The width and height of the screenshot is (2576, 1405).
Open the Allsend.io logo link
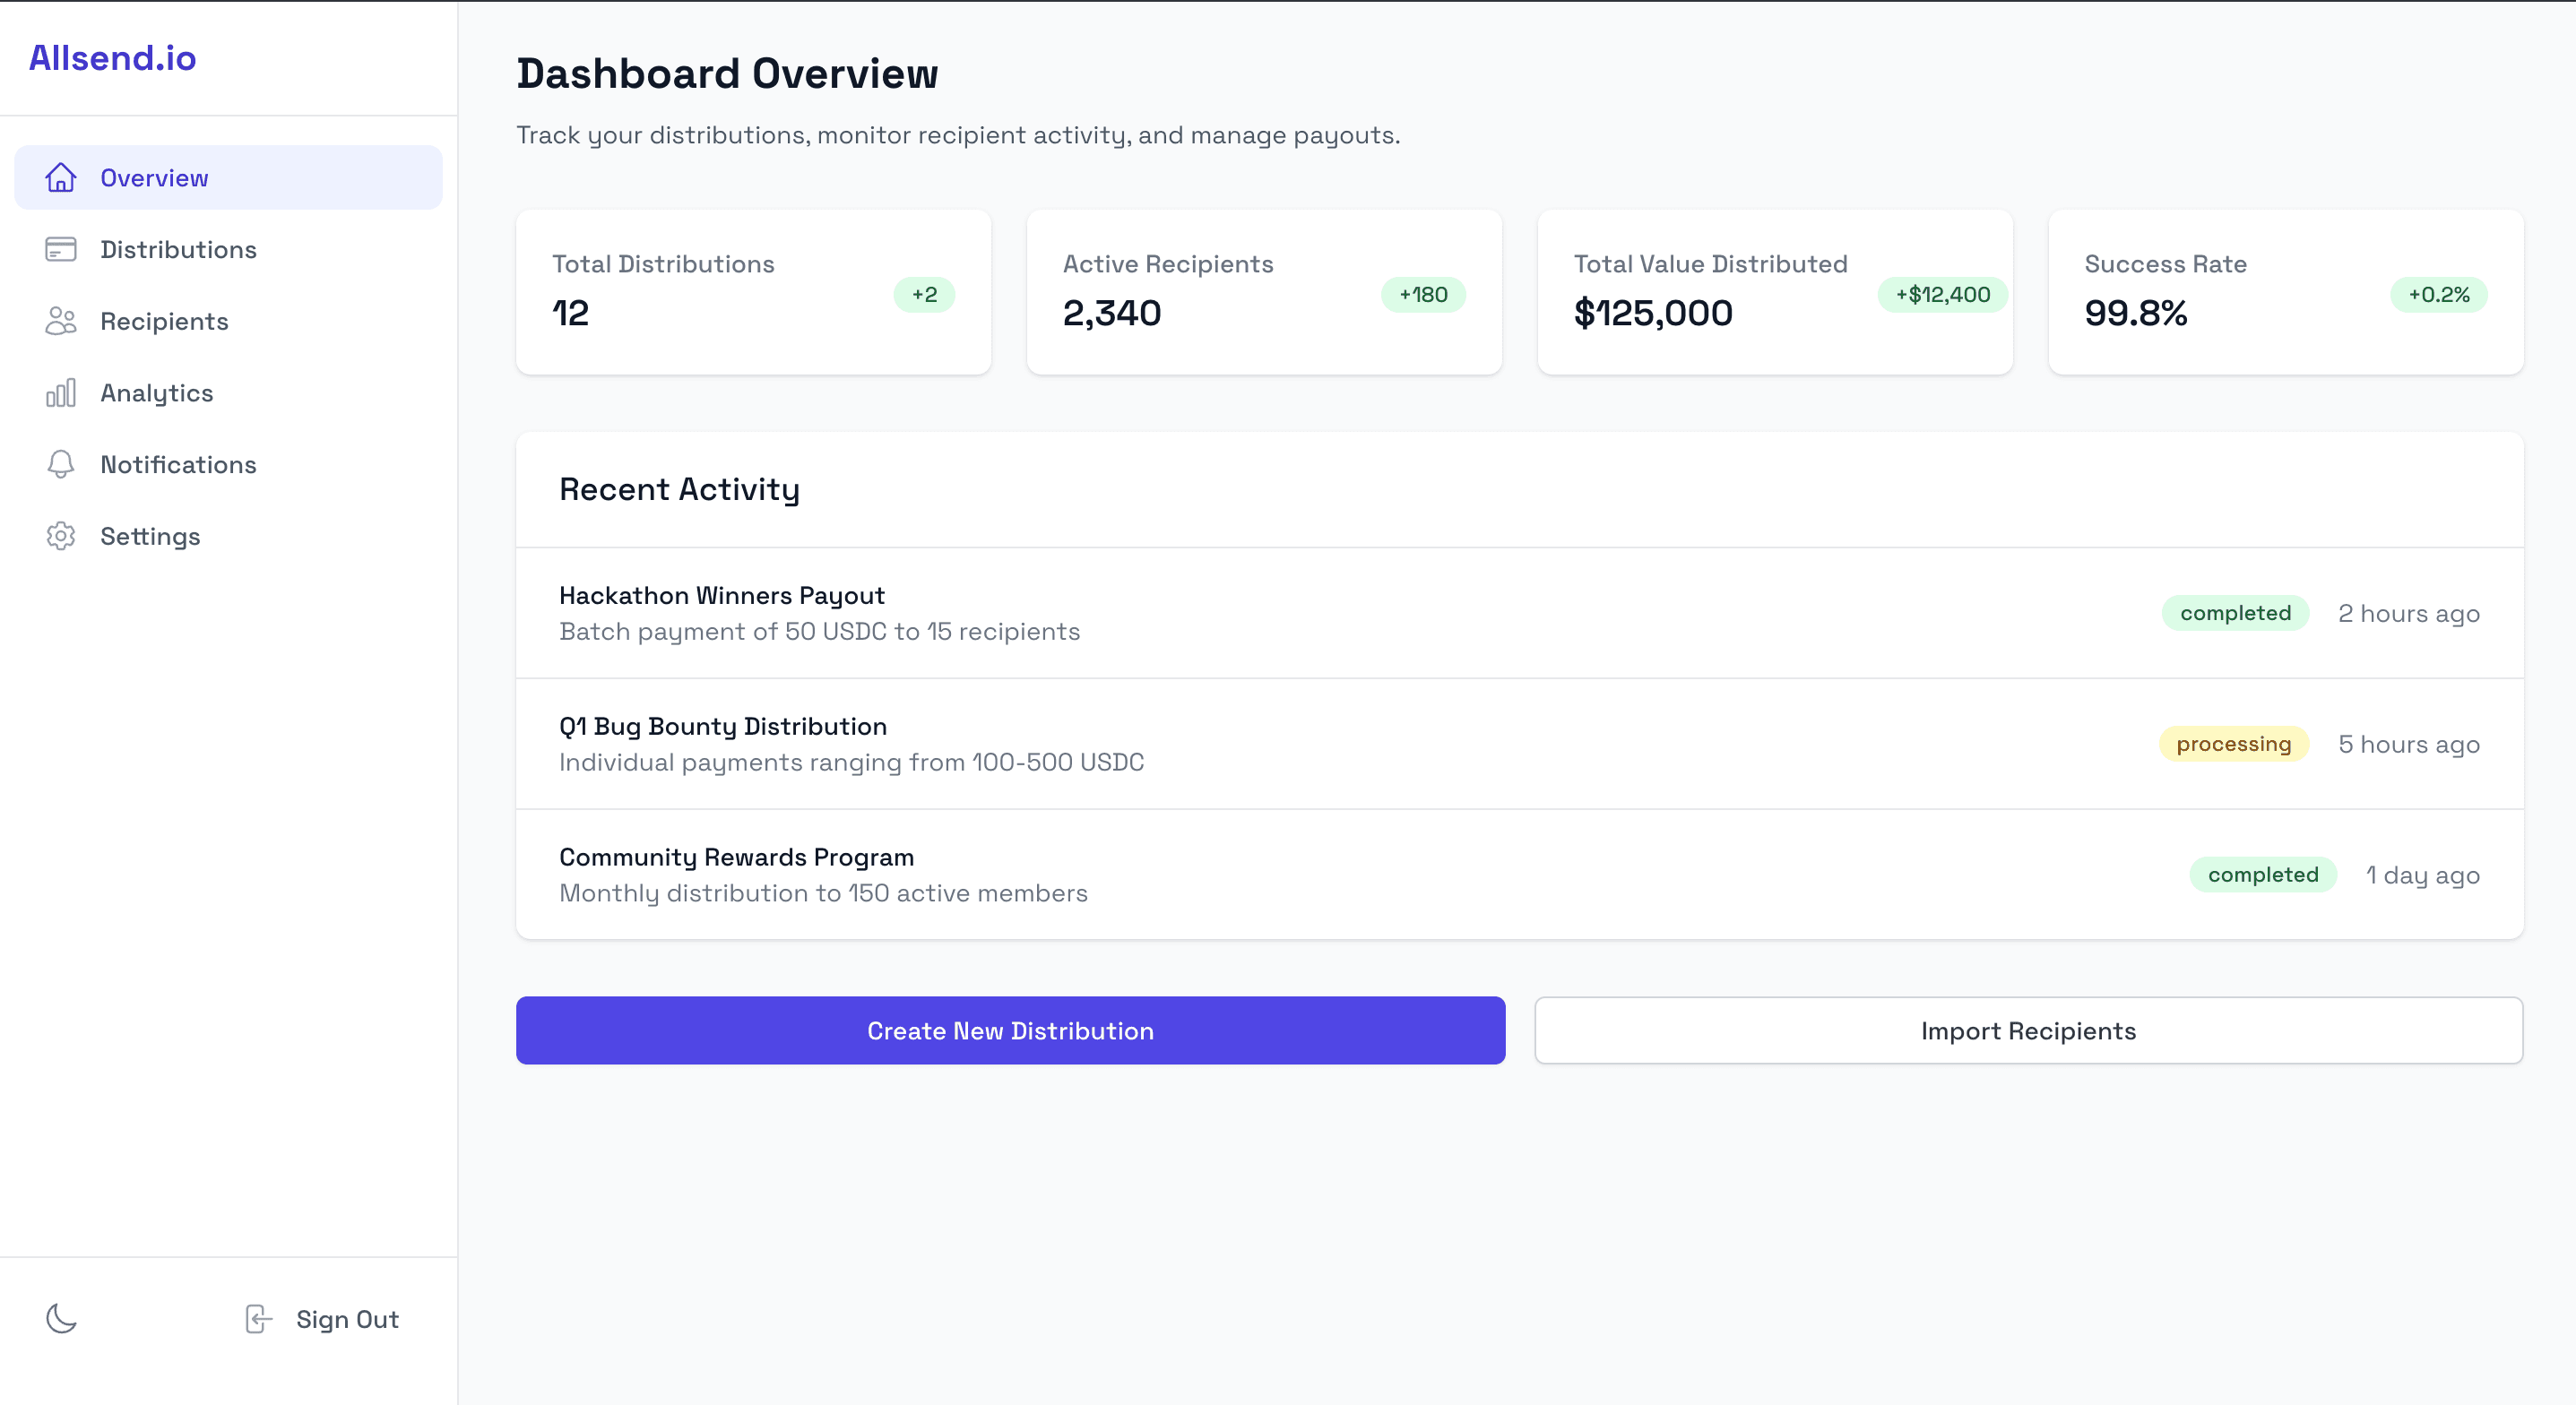tap(112, 57)
